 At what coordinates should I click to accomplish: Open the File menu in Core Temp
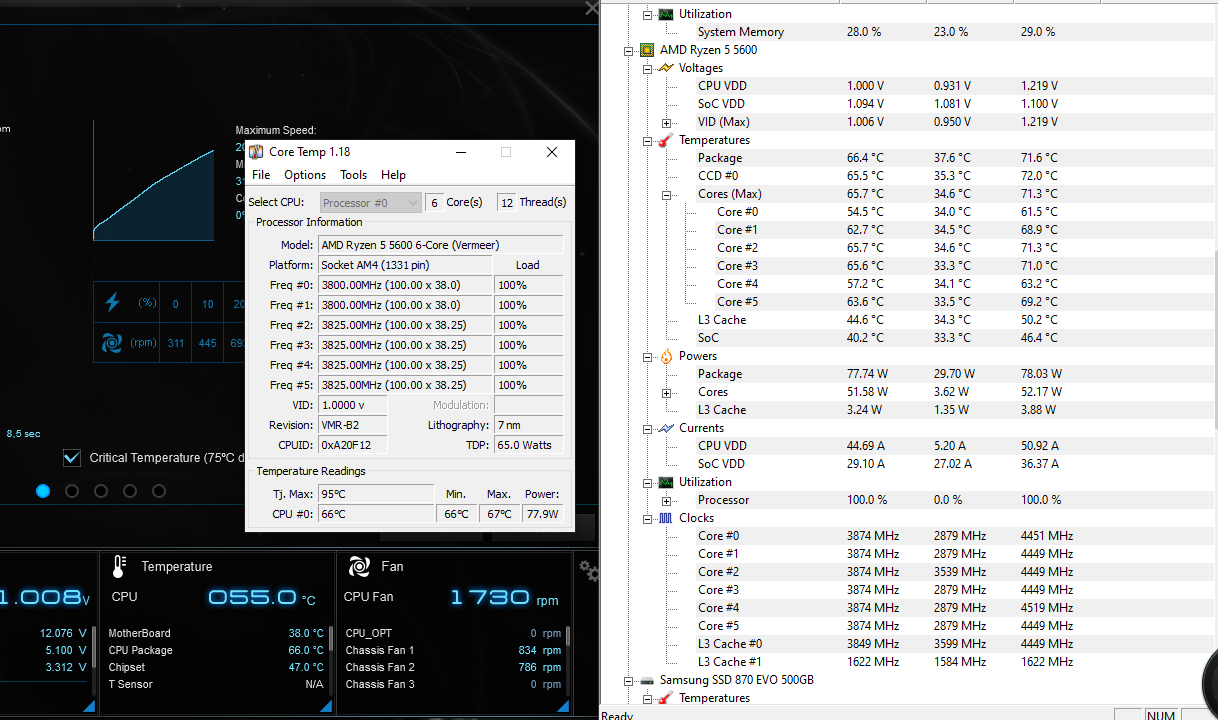click(x=261, y=175)
